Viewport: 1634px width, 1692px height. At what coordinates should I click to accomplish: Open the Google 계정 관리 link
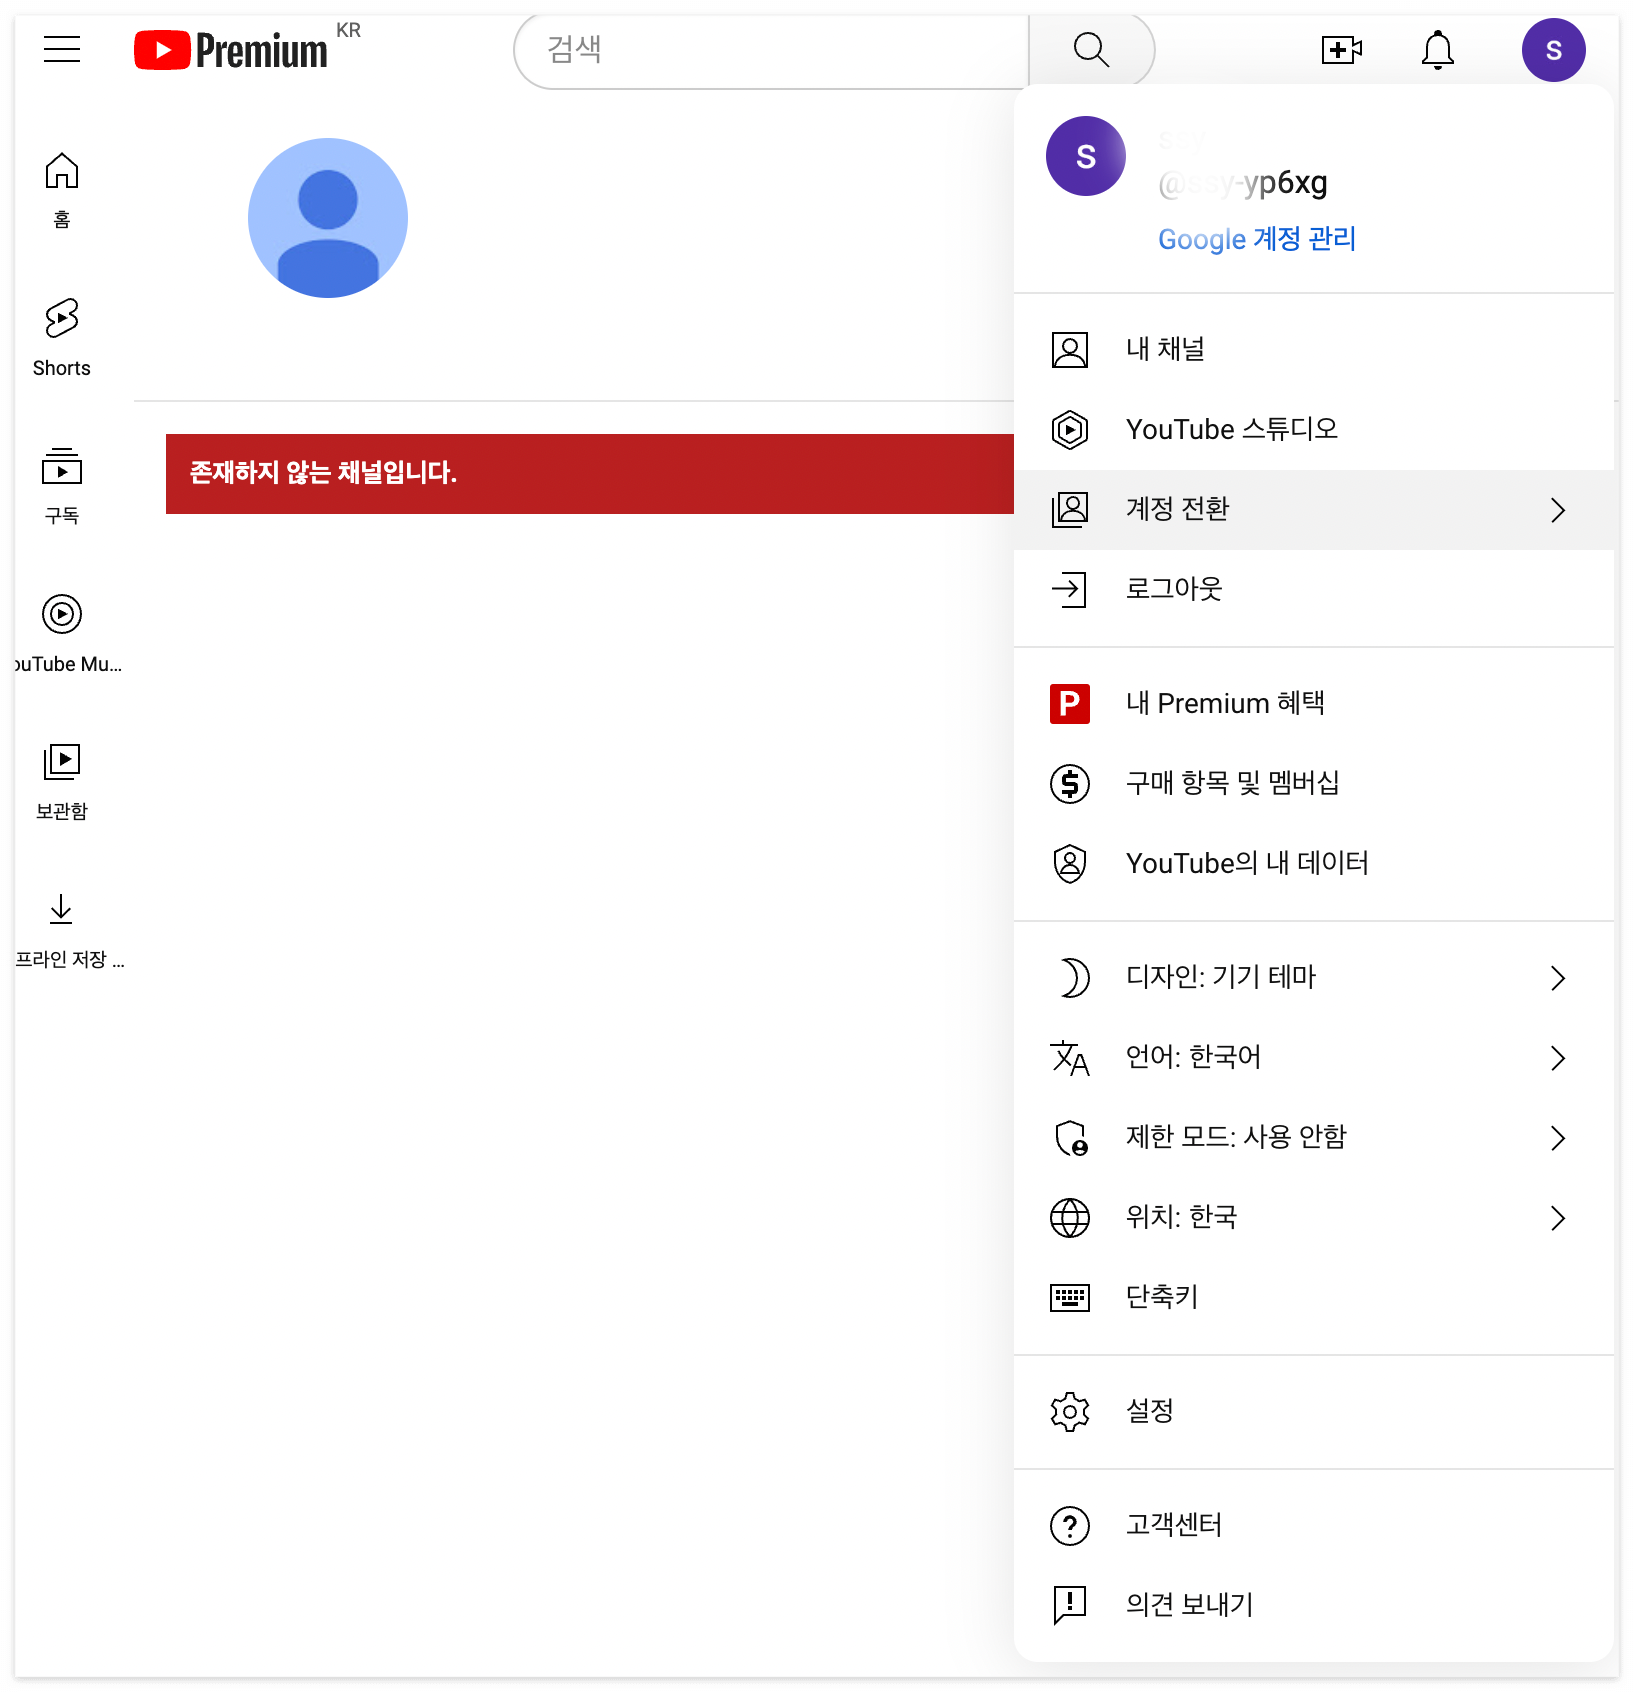tap(1257, 239)
